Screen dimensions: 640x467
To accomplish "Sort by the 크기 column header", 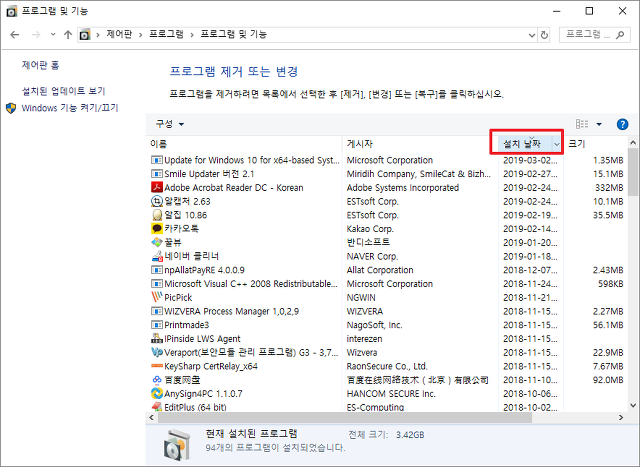I will 577,144.
